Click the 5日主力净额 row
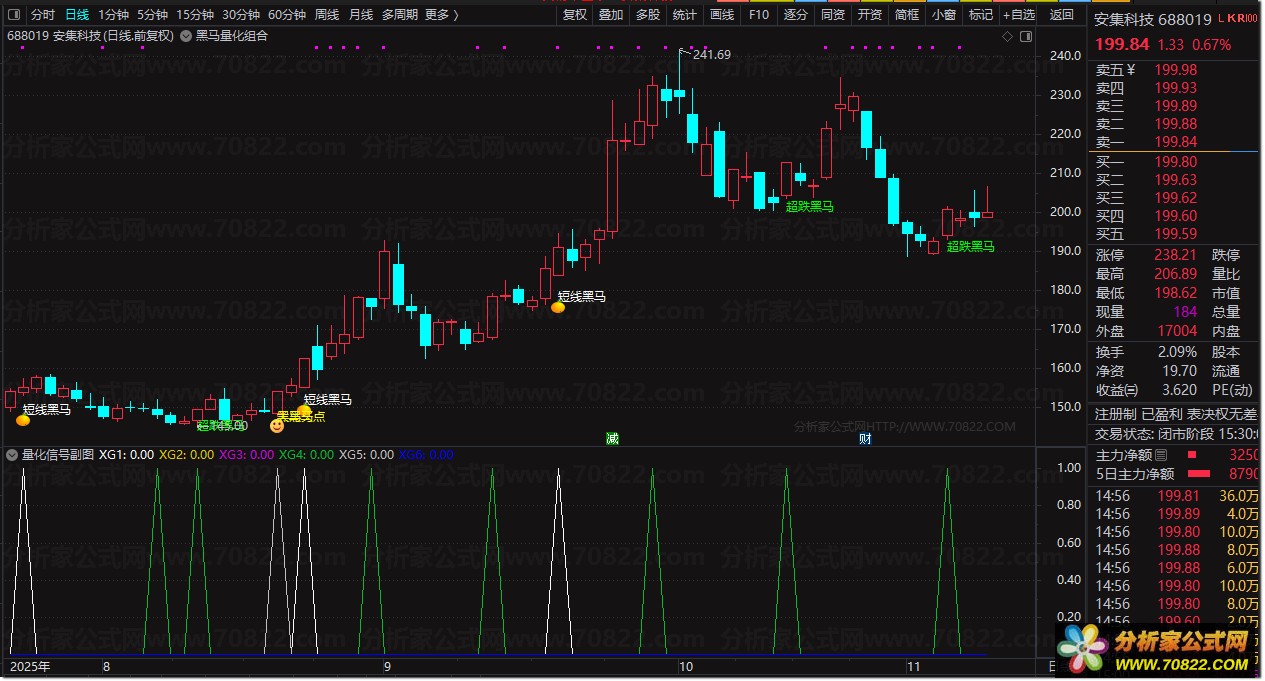The width and height of the screenshot is (1265, 681). (1176, 474)
